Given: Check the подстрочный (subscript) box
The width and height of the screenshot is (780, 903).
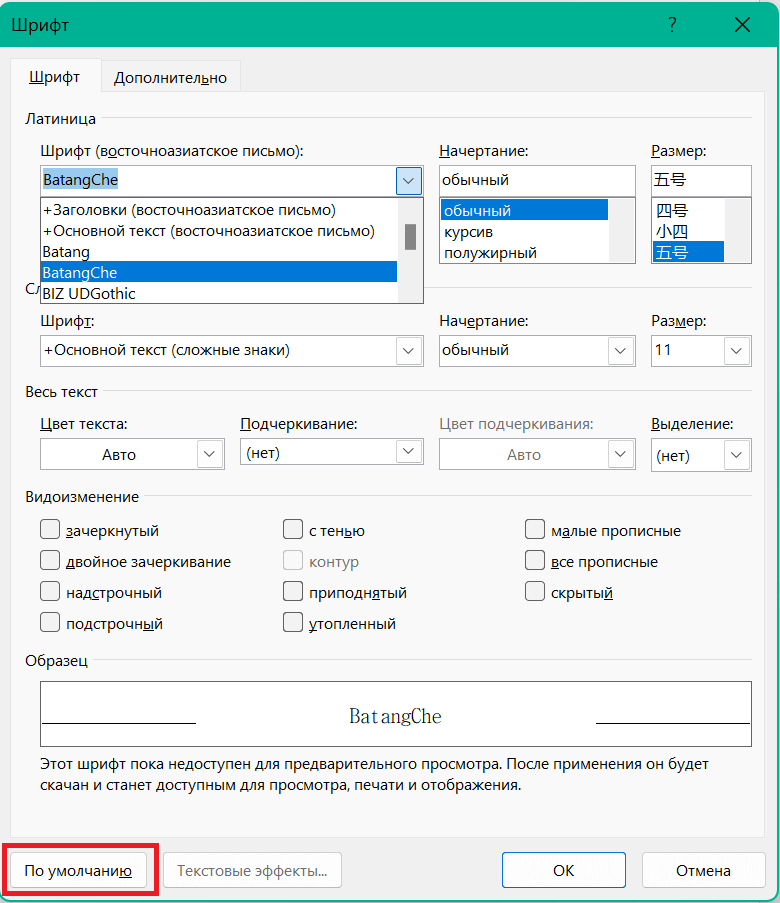Looking at the screenshot, I should [x=50, y=623].
